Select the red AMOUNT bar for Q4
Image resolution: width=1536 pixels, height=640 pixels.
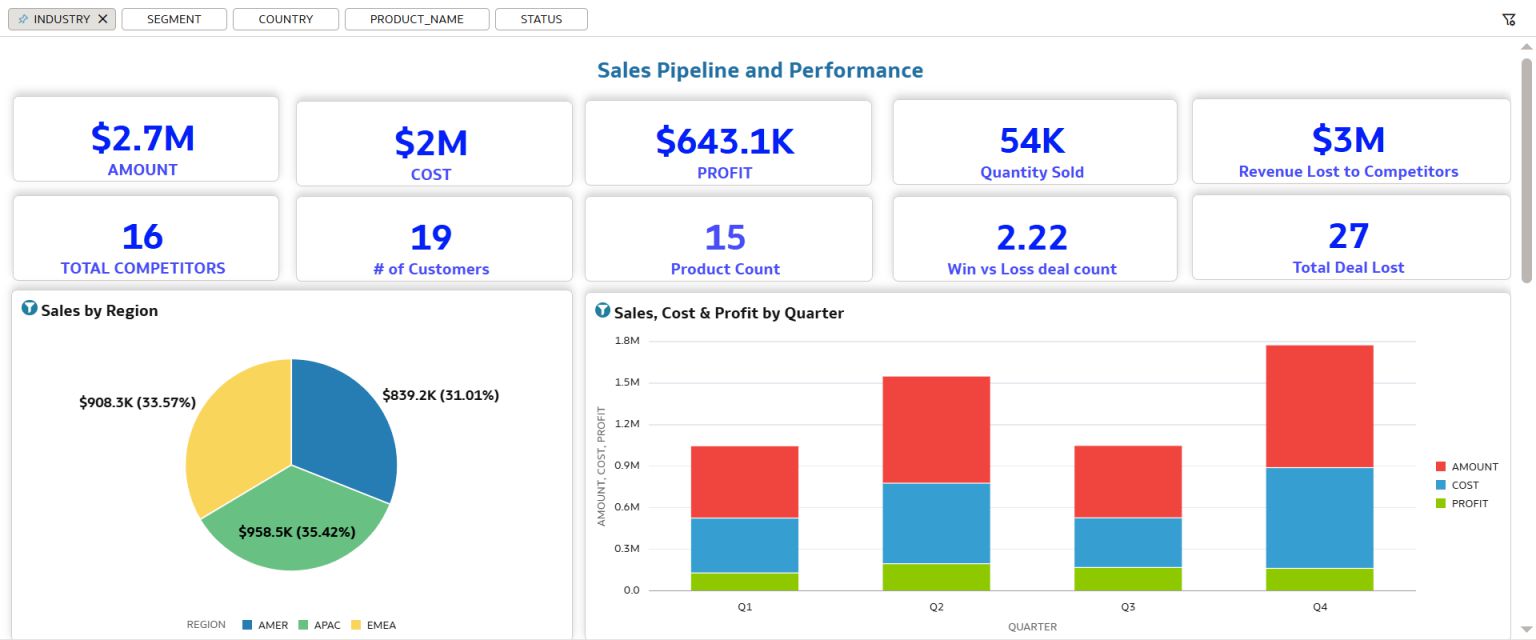click(x=1319, y=406)
